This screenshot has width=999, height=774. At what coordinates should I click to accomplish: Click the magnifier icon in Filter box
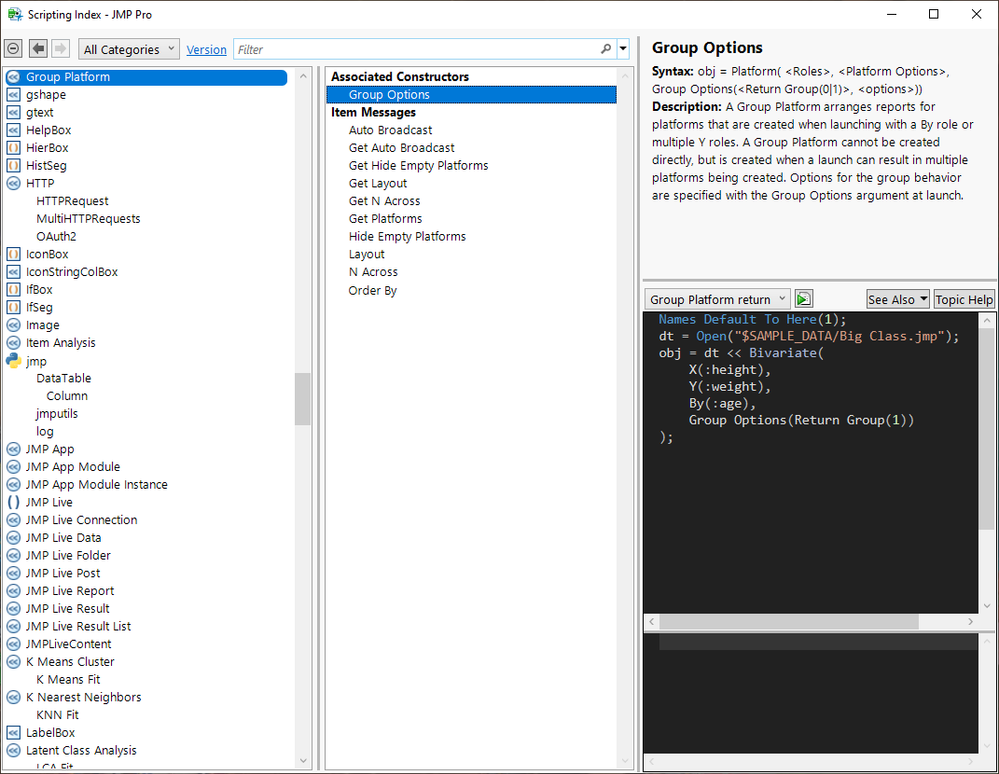(x=606, y=49)
